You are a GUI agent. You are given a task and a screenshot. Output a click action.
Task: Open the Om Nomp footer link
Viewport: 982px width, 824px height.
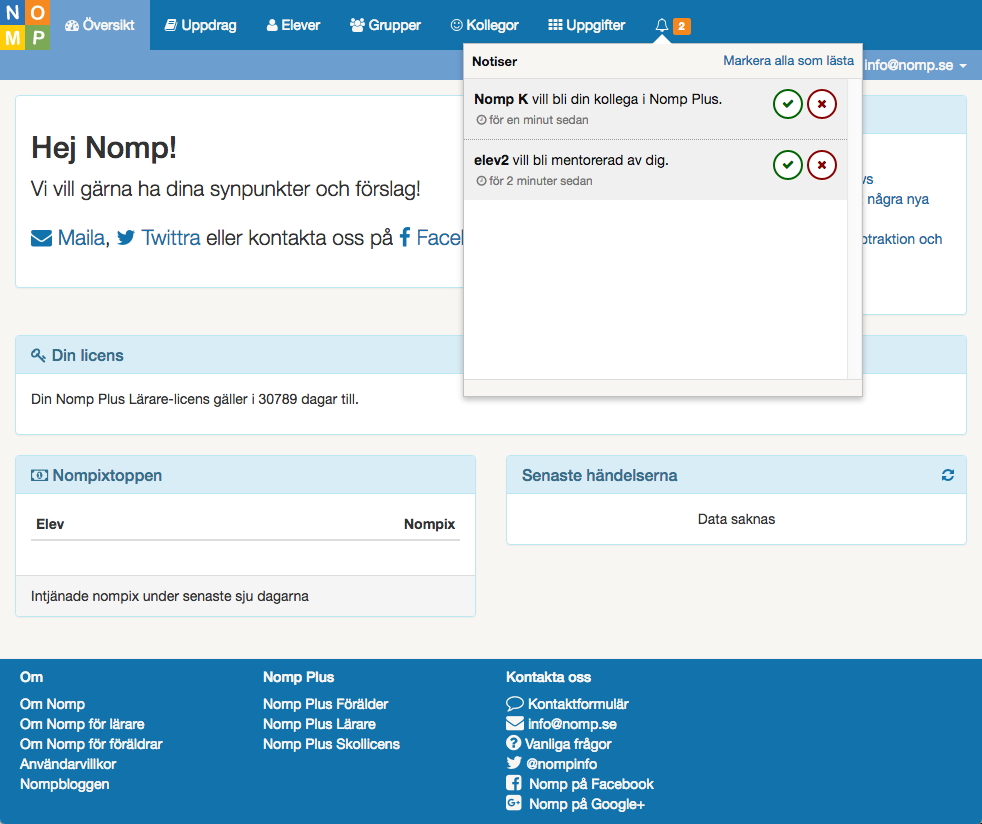click(52, 704)
